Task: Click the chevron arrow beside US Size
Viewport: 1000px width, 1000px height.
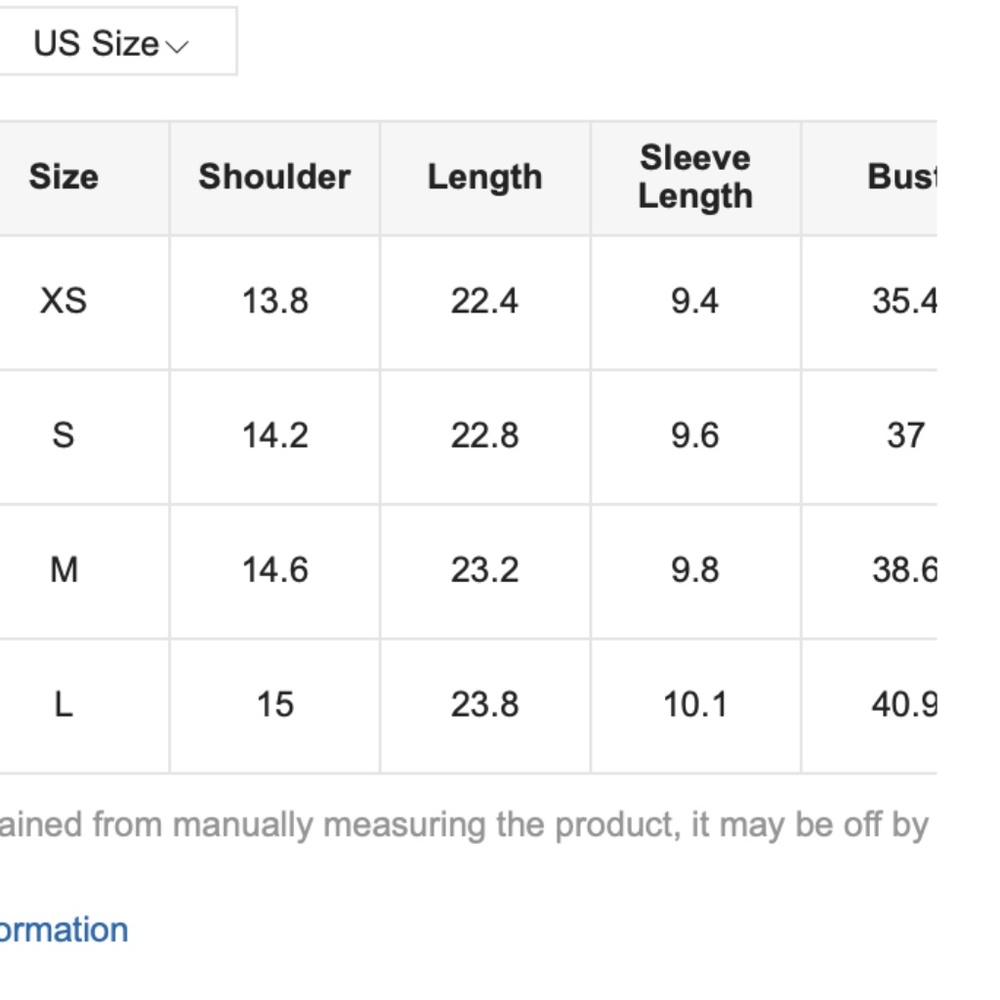Action: tap(177, 46)
